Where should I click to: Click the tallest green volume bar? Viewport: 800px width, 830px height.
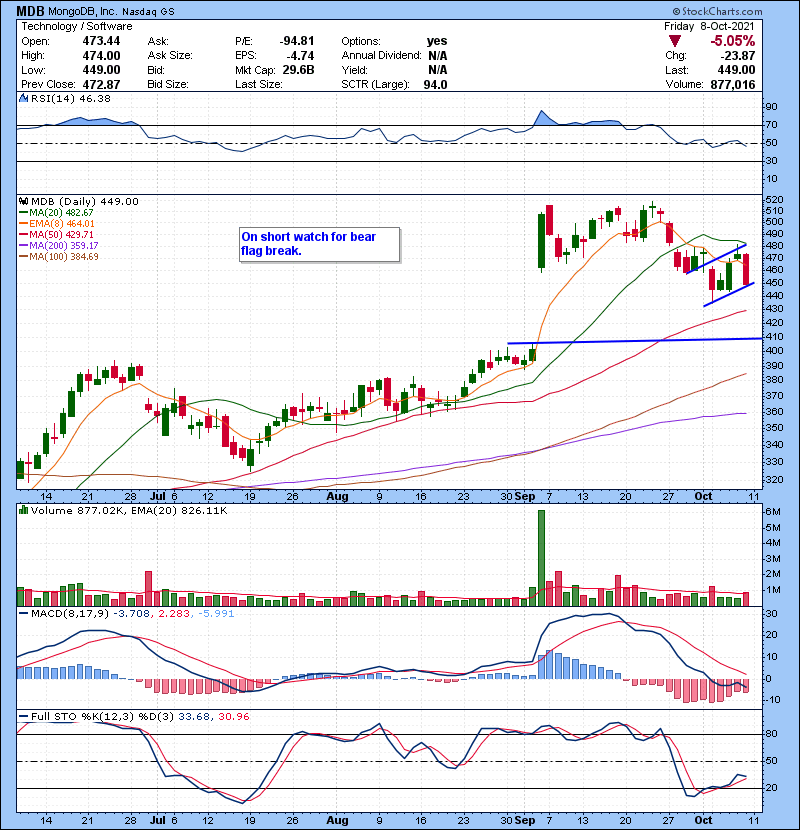point(541,557)
